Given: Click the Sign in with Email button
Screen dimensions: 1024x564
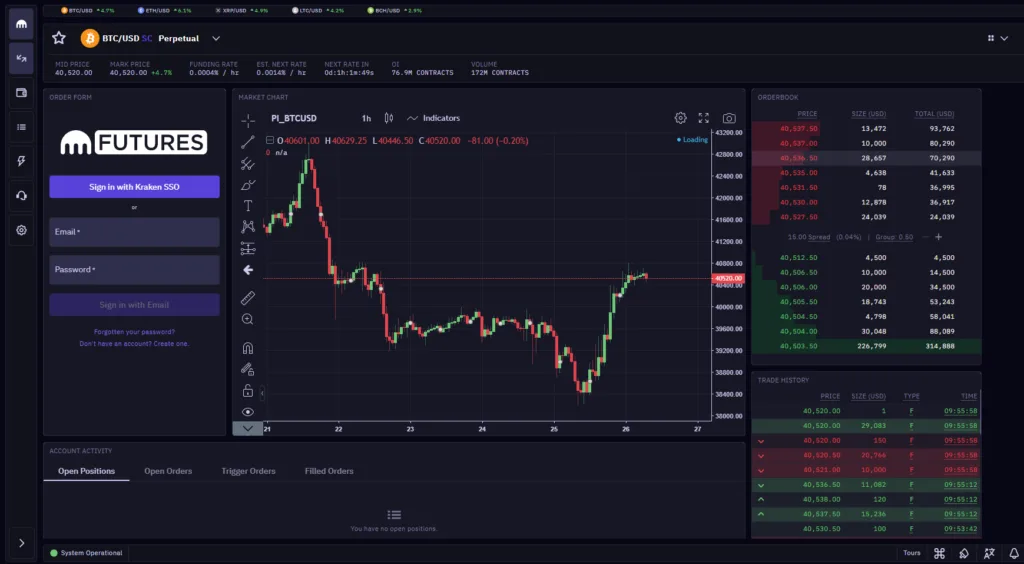Looking at the screenshot, I should [x=135, y=305].
